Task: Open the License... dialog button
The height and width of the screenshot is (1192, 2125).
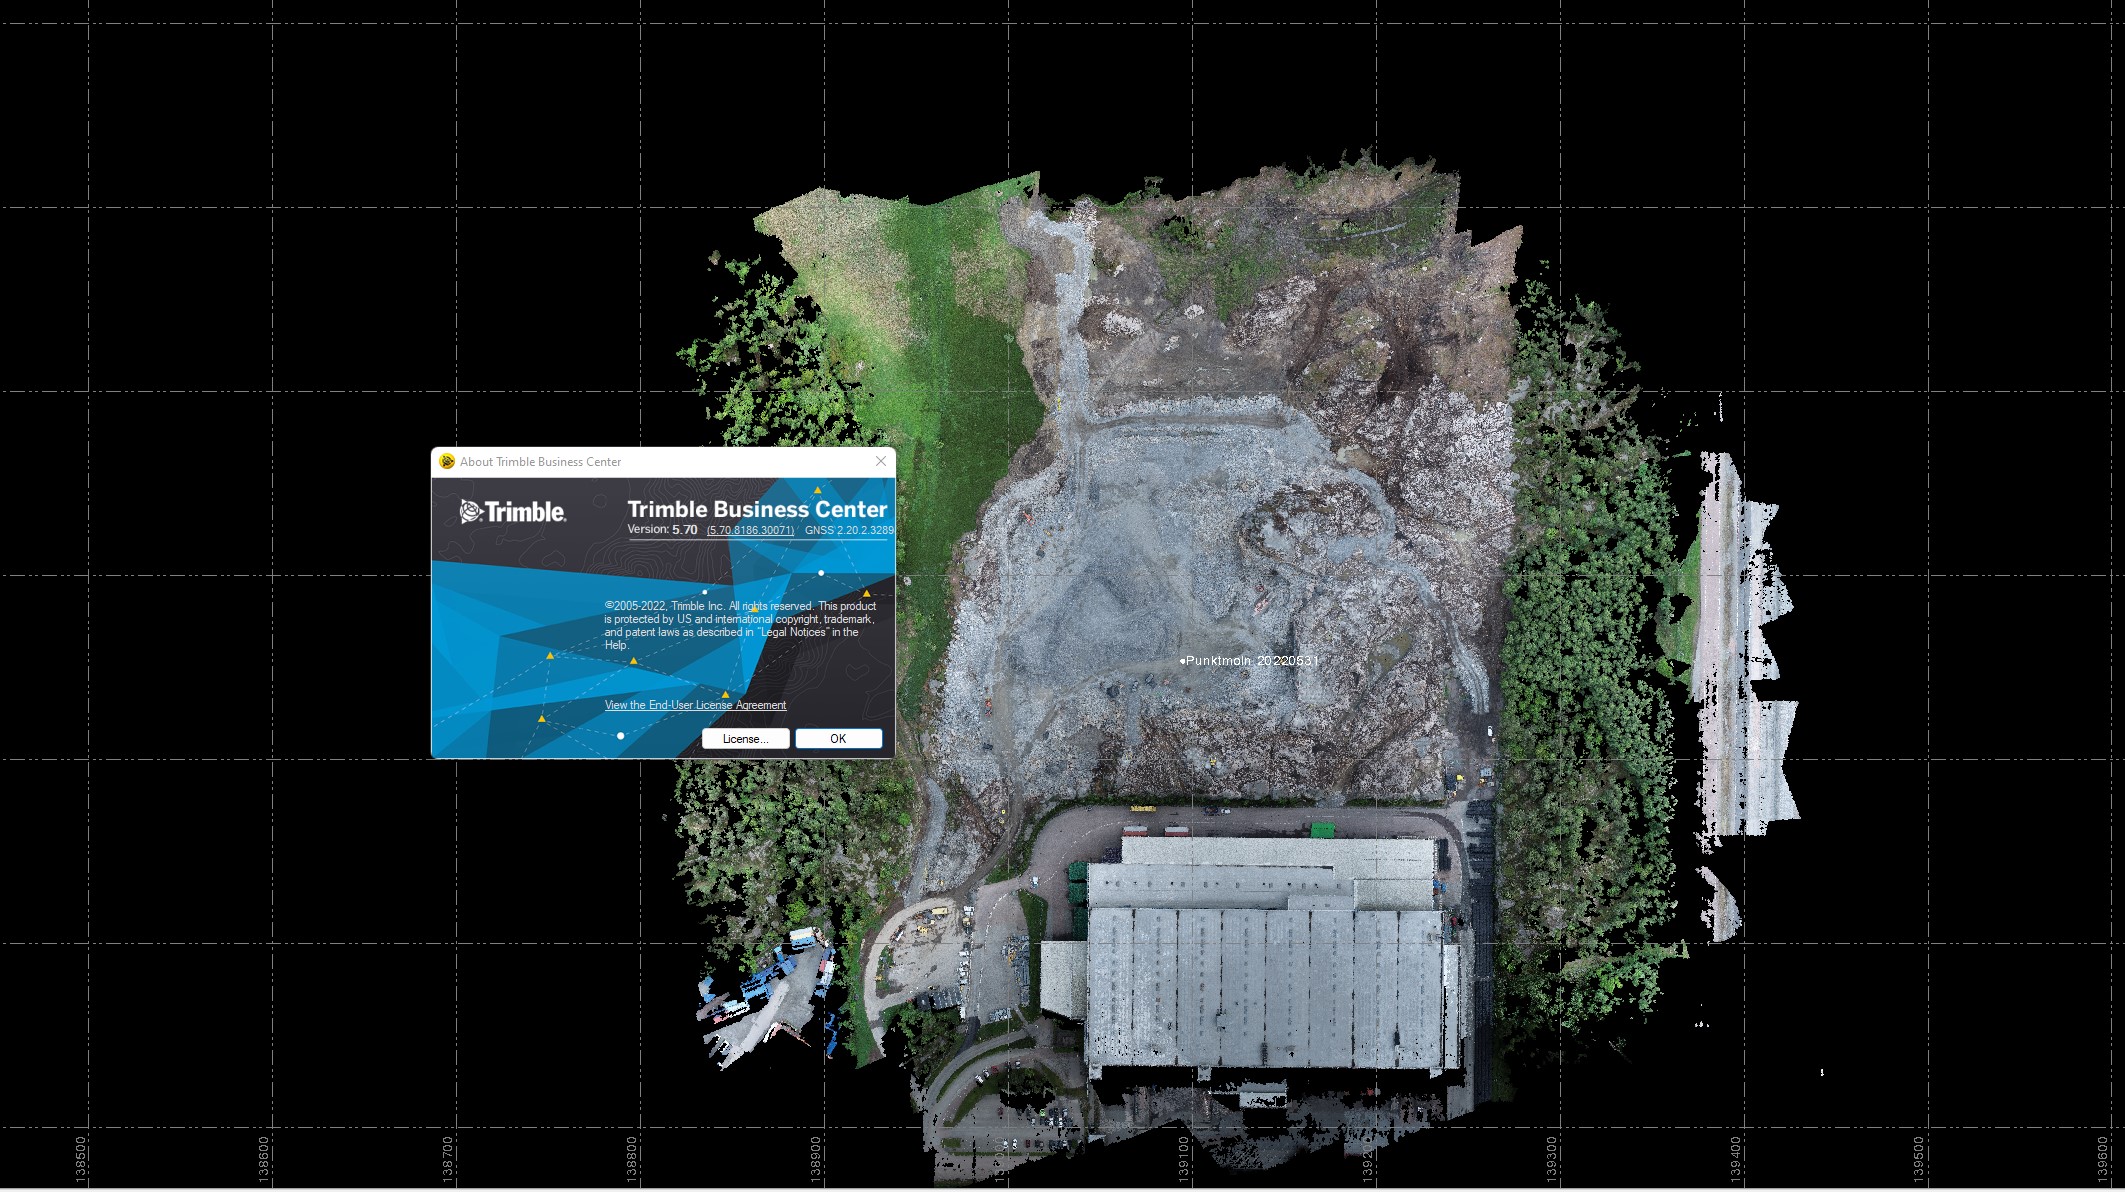Action: point(745,739)
